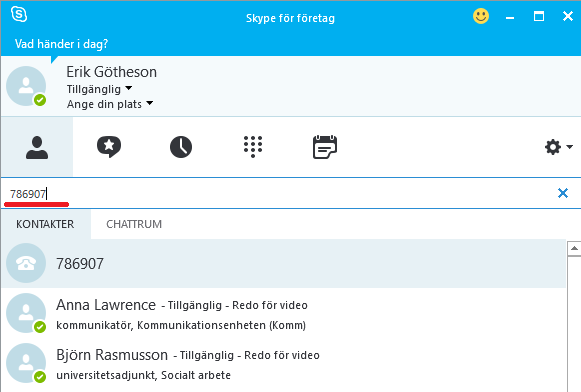Open the Contacts view person icon
Viewport: 581px width, 392px height.
[x=37, y=147]
